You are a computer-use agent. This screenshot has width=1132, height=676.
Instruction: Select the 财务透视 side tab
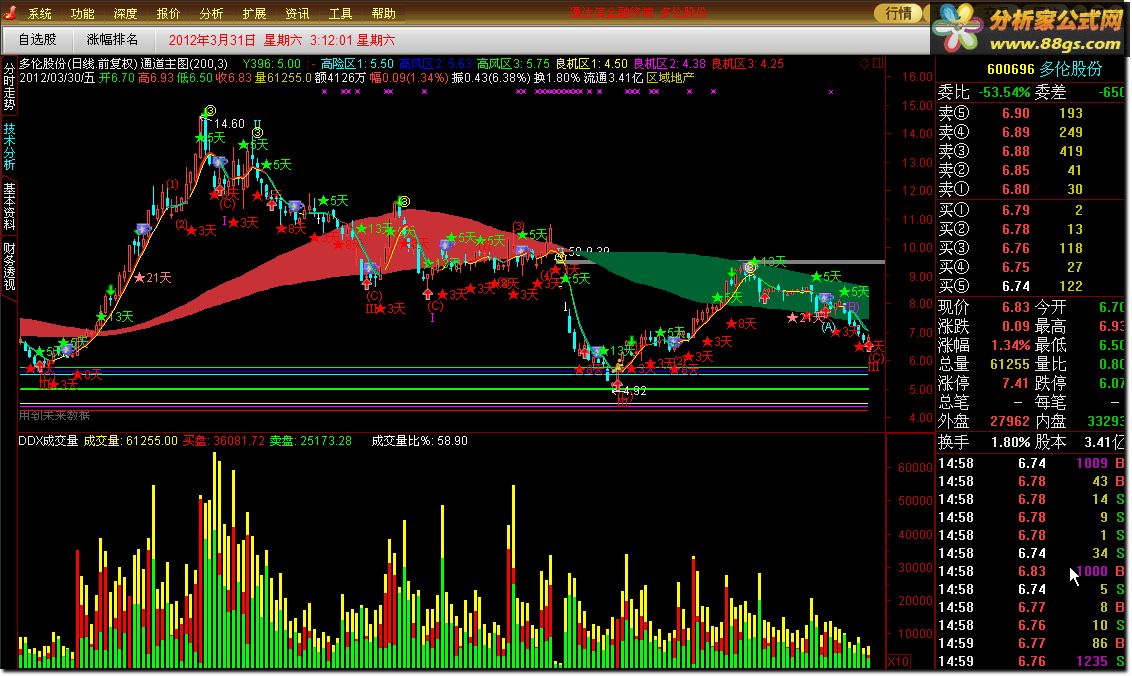[x=9, y=266]
